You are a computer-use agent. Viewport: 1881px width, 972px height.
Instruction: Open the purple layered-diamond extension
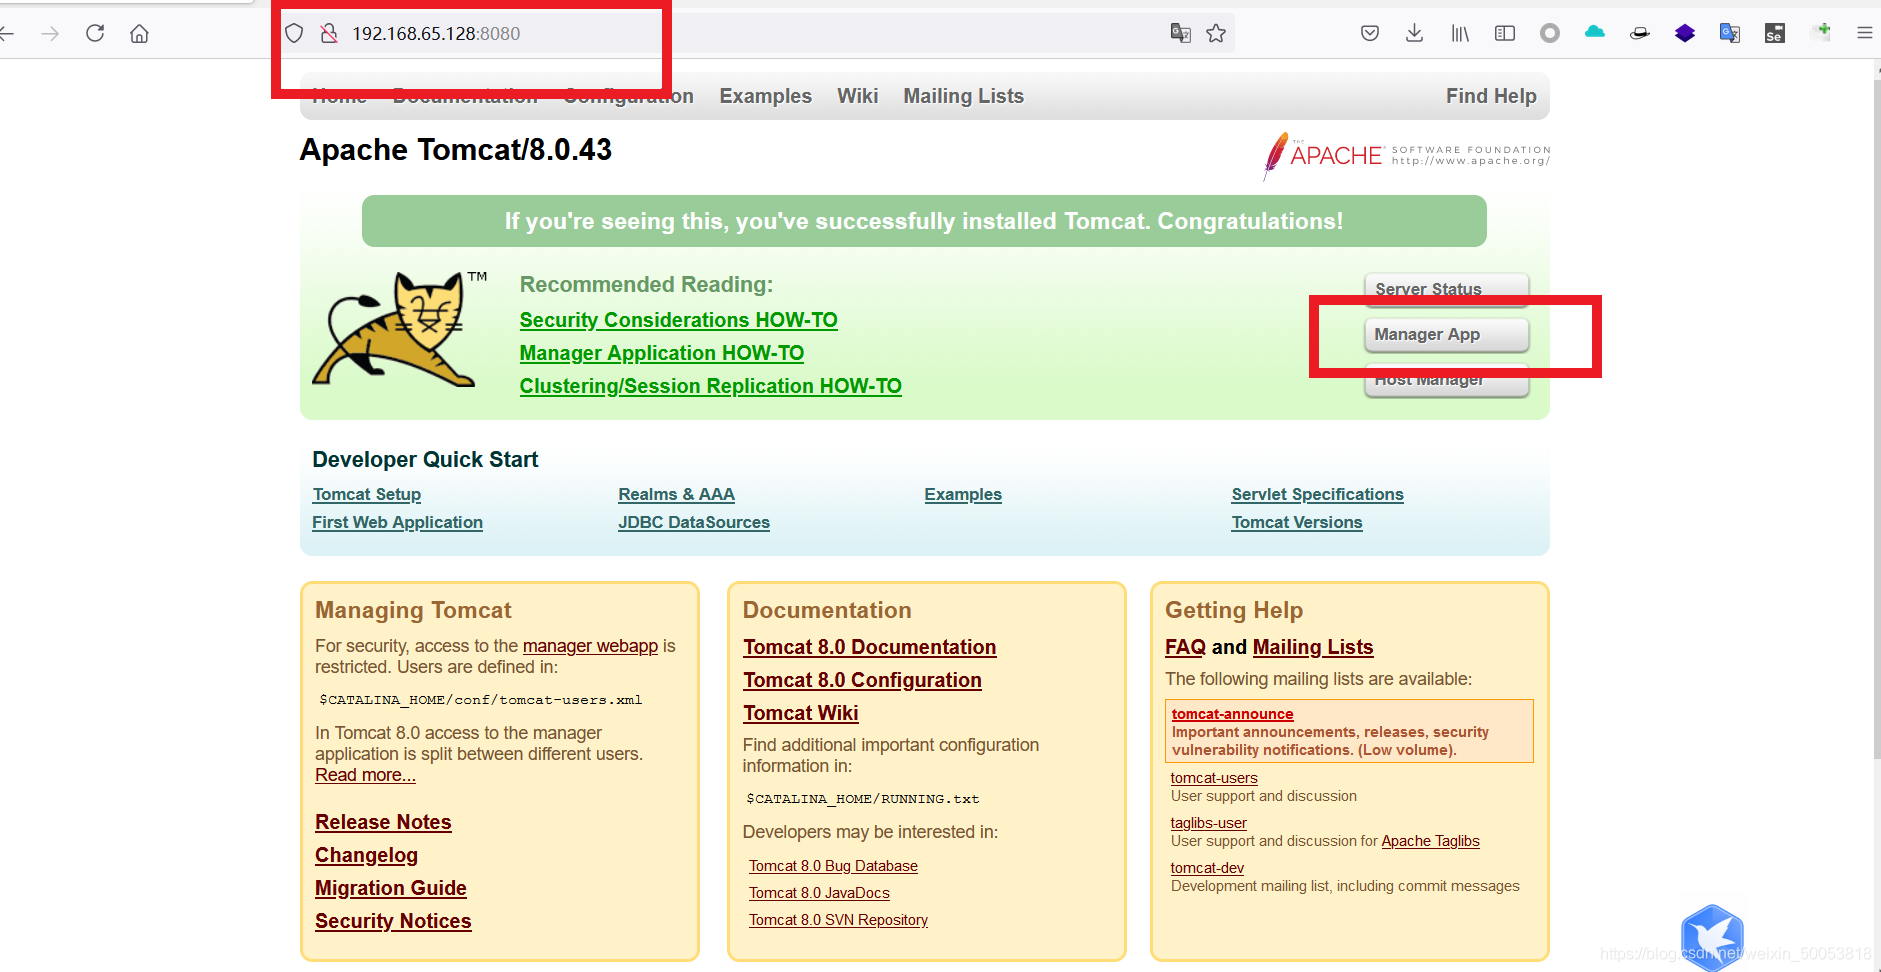click(x=1685, y=34)
